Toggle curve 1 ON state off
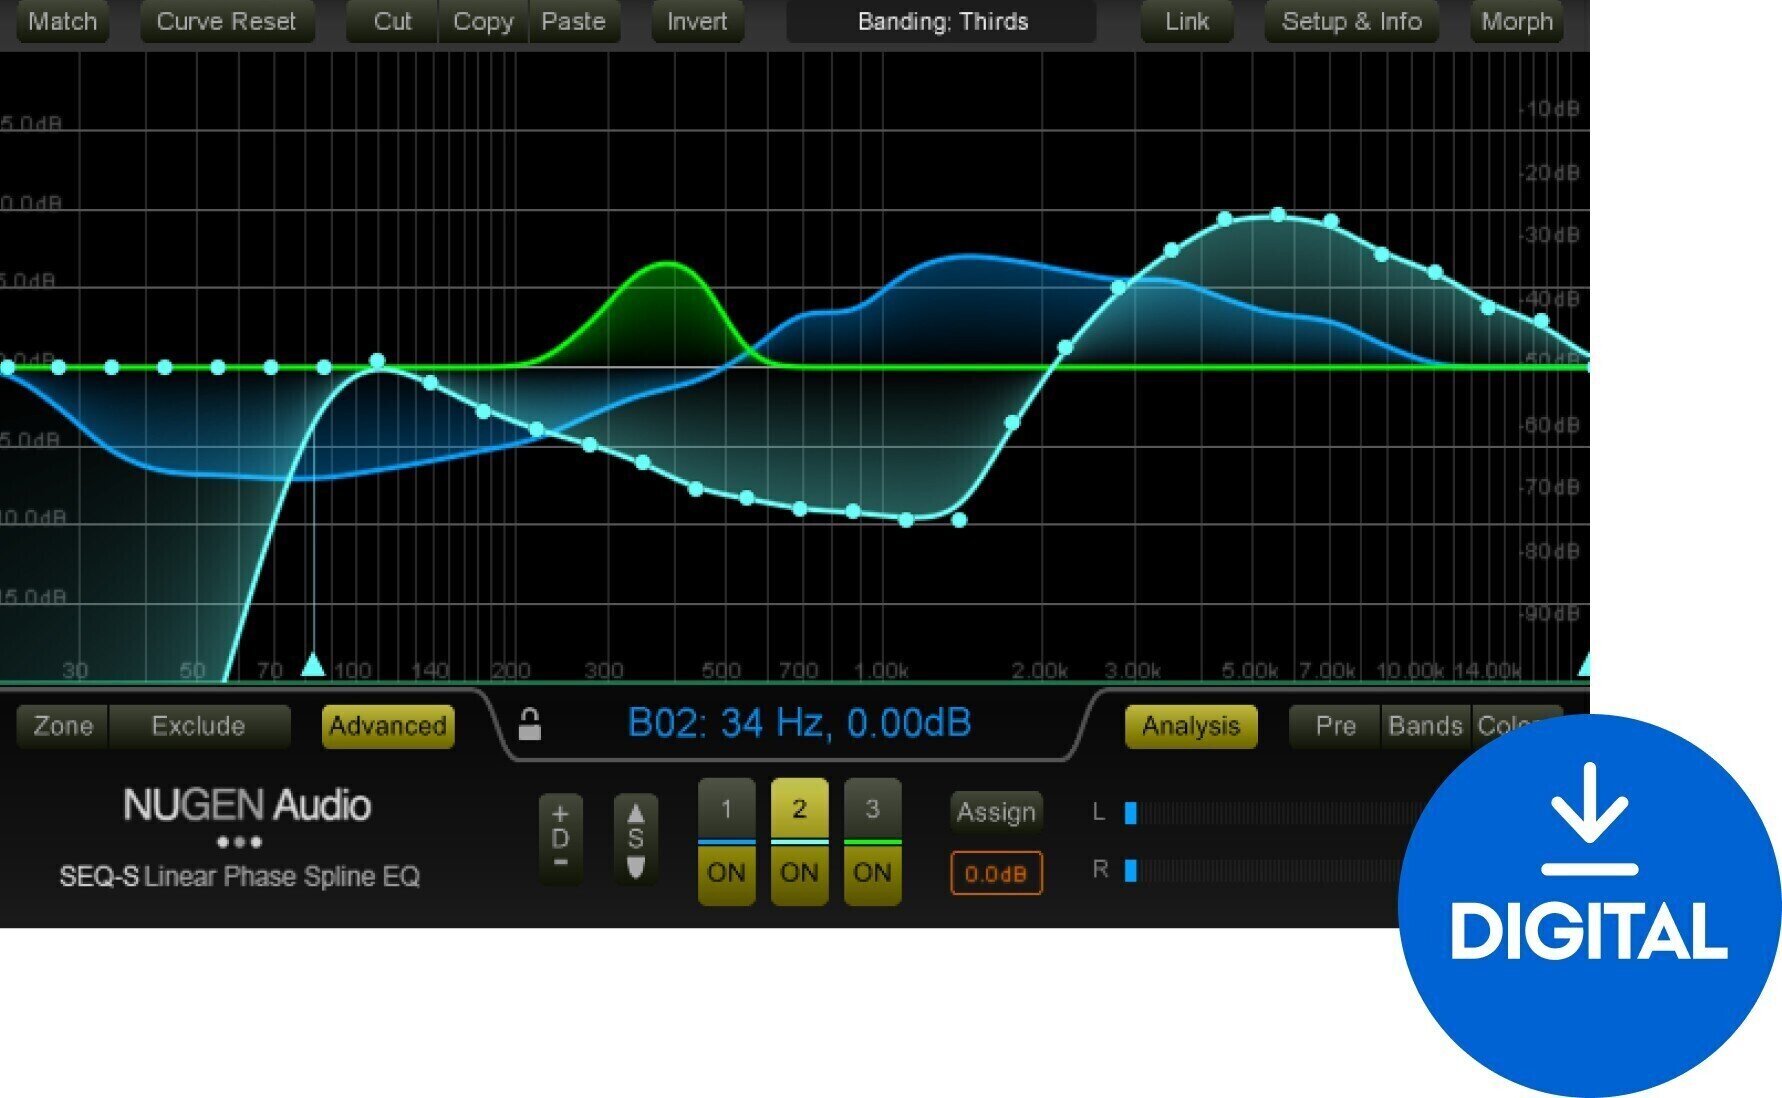The width and height of the screenshot is (1782, 1098). [x=727, y=872]
